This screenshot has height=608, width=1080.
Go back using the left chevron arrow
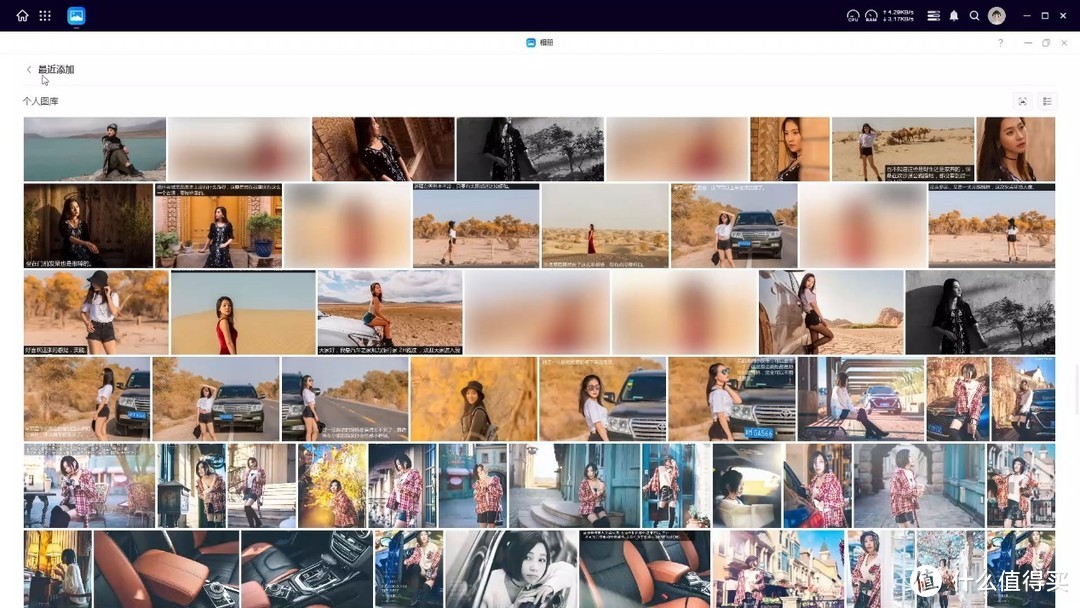(x=28, y=69)
